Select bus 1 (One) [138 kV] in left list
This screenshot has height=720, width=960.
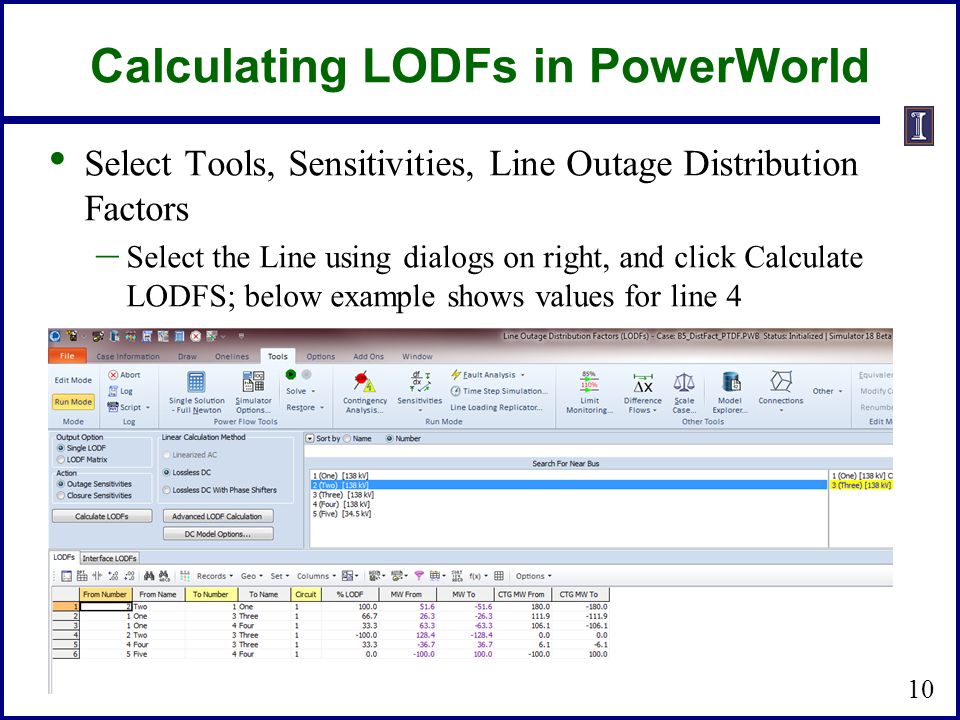click(568, 476)
